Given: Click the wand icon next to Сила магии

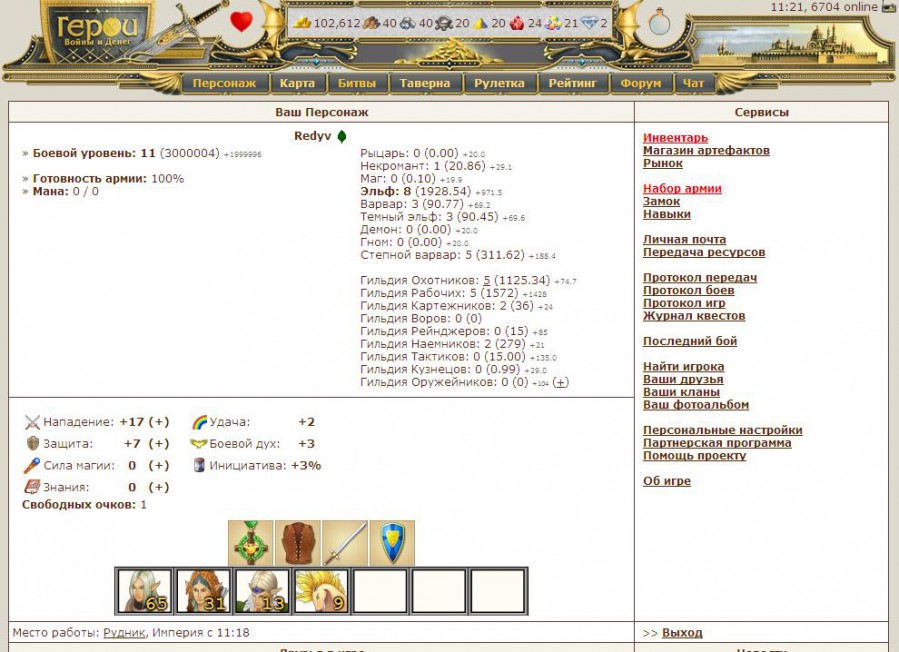Looking at the screenshot, I should click(x=32, y=465).
